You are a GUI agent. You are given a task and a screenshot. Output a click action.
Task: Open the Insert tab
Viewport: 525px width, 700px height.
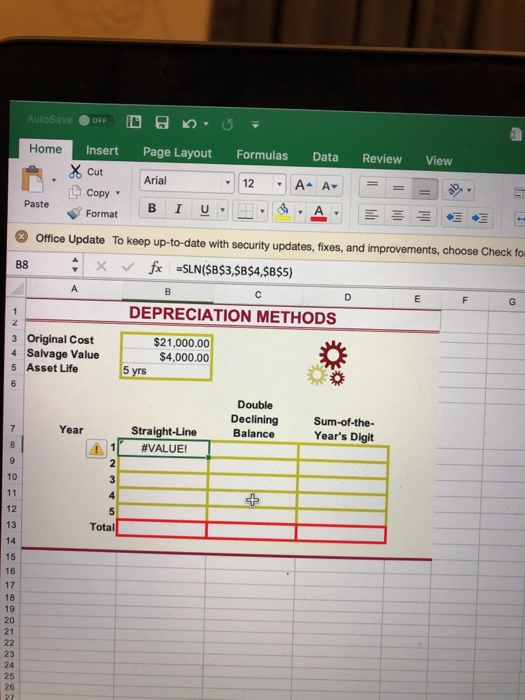pyautogui.click(x=102, y=151)
